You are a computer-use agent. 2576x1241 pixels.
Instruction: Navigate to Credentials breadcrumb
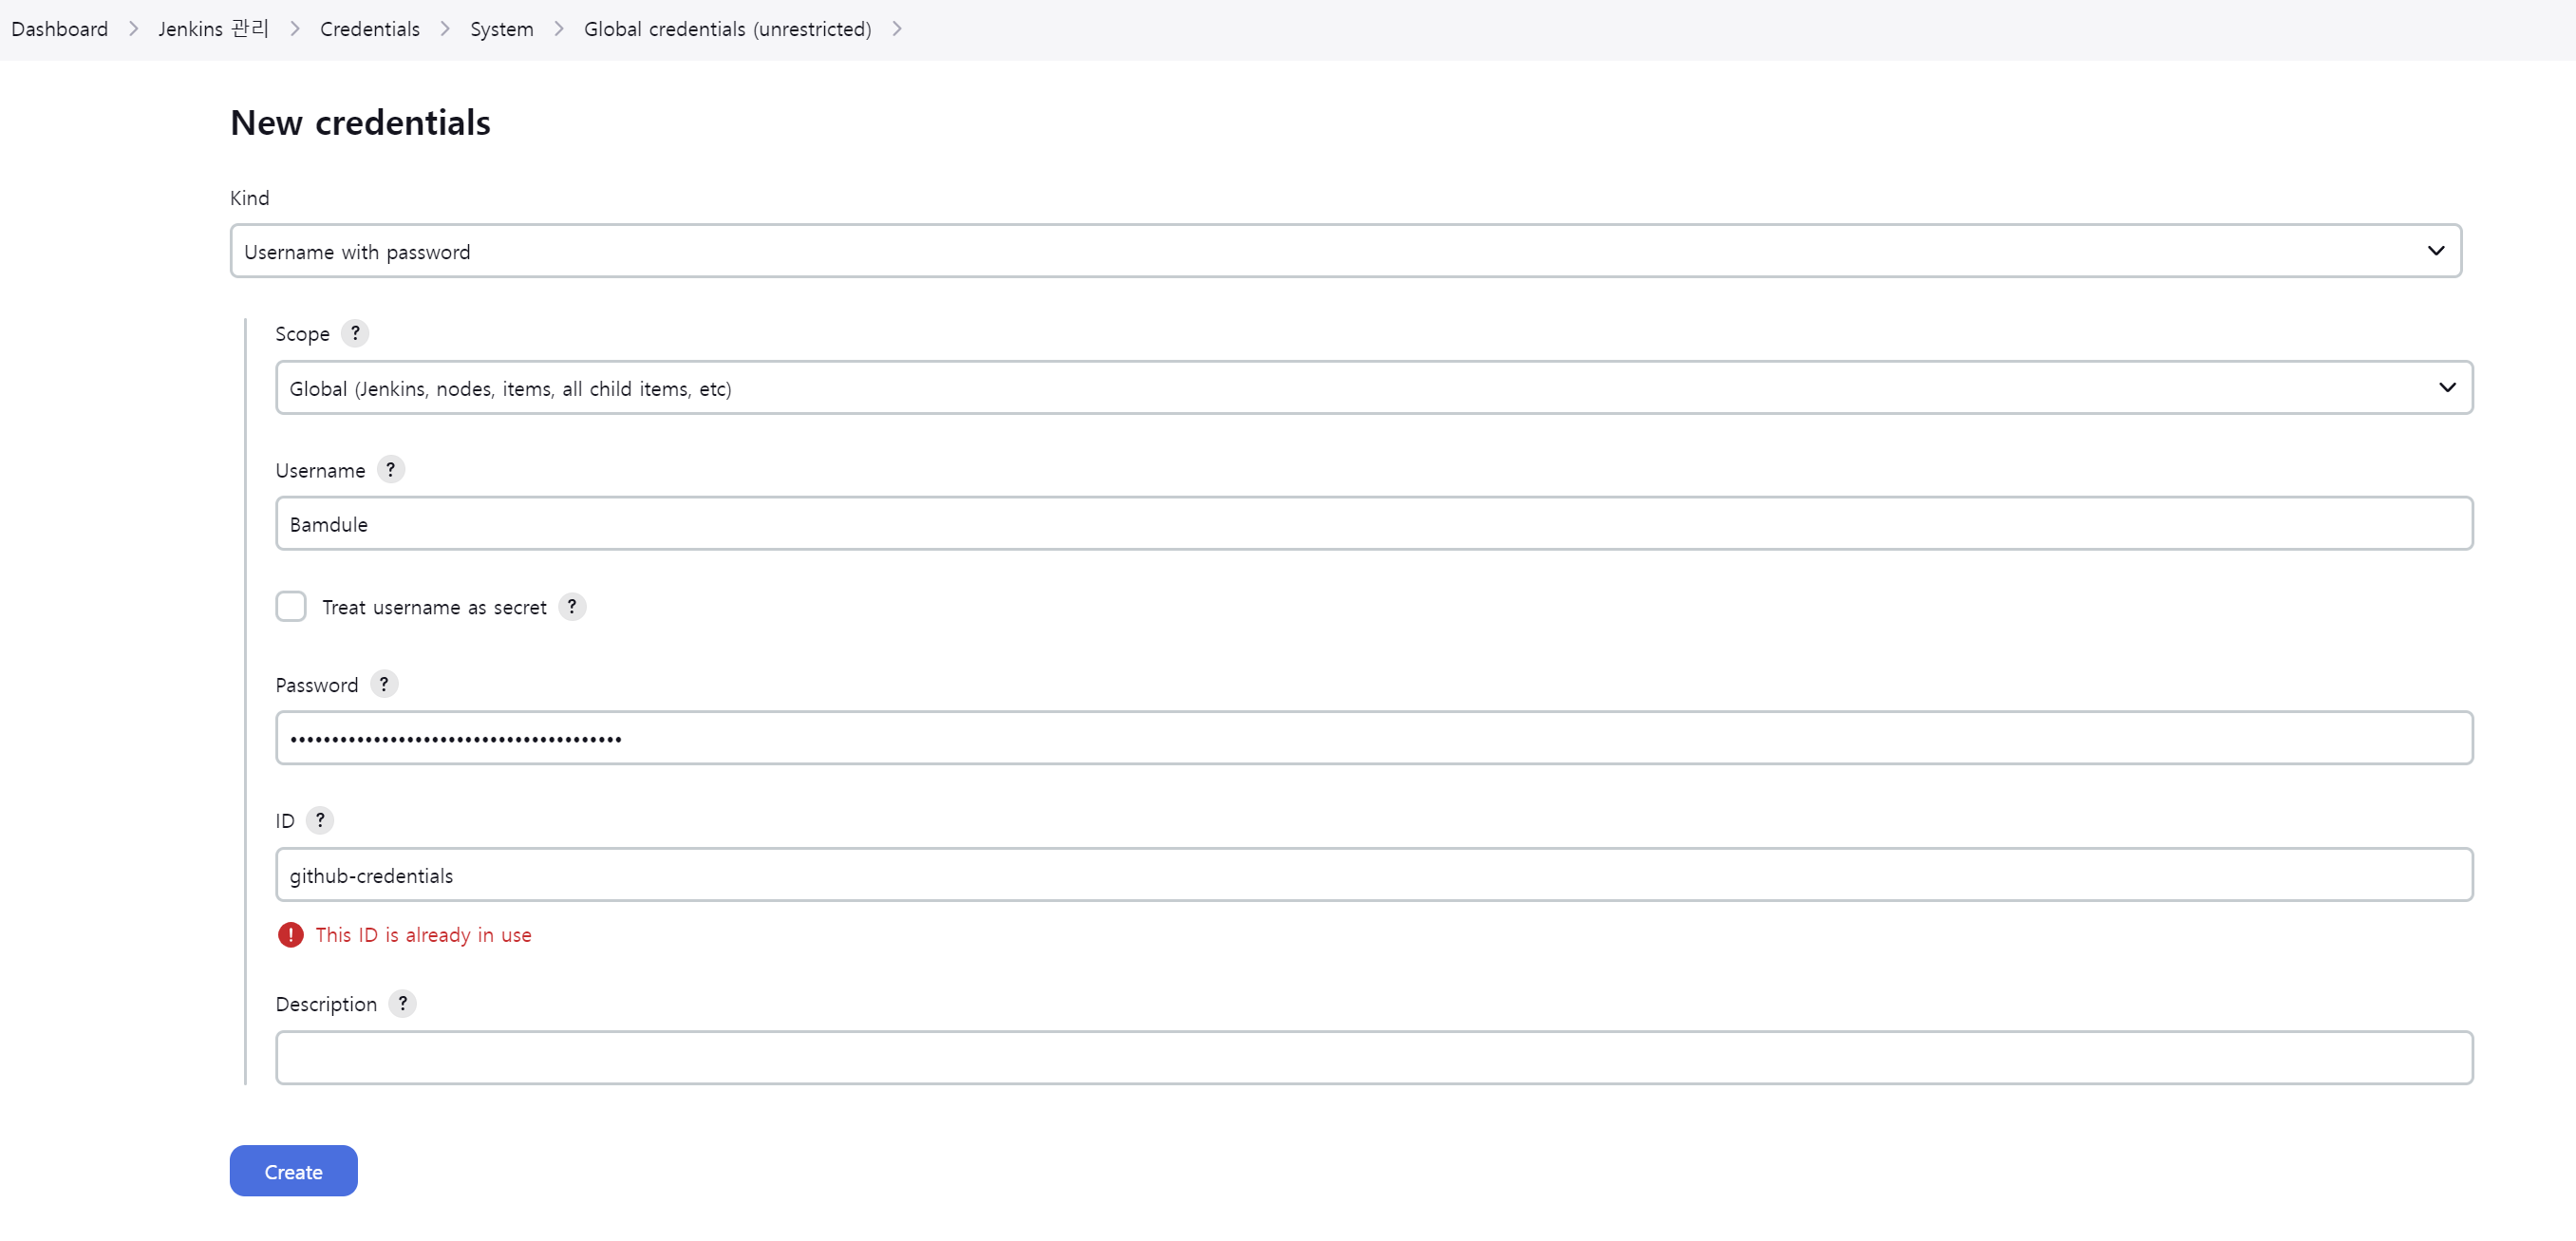tap(369, 29)
